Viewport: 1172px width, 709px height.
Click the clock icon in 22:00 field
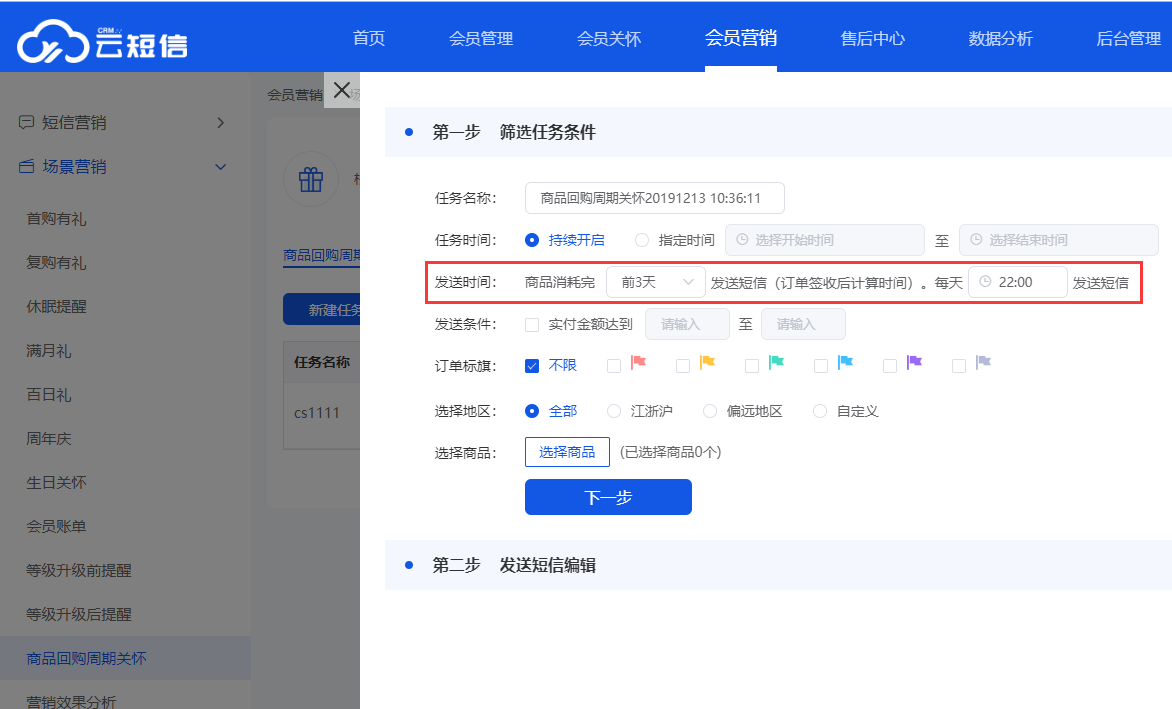pos(985,283)
